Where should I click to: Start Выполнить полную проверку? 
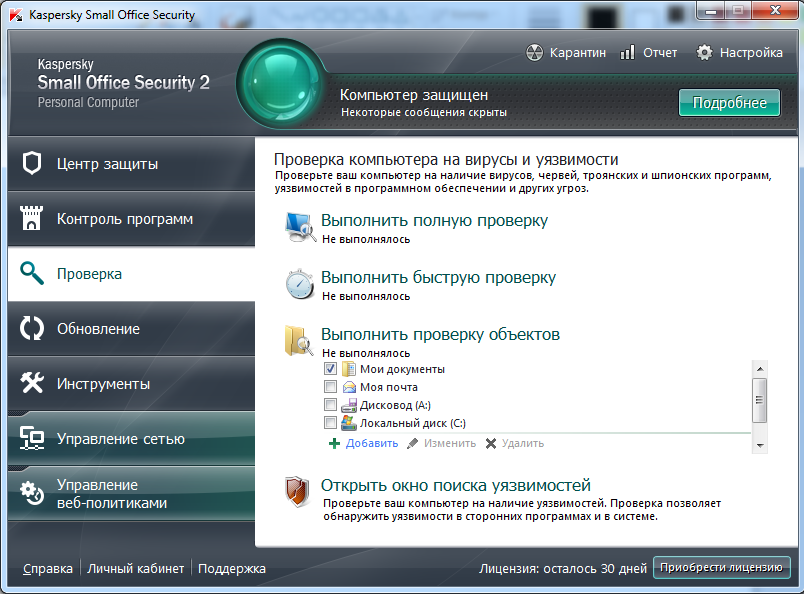(x=434, y=220)
